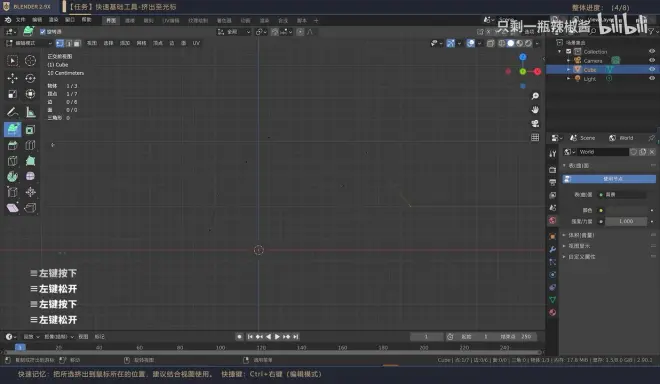Select the Rip Region tool
The image size is (660, 384).
pyautogui.click(x=30, y=208)
